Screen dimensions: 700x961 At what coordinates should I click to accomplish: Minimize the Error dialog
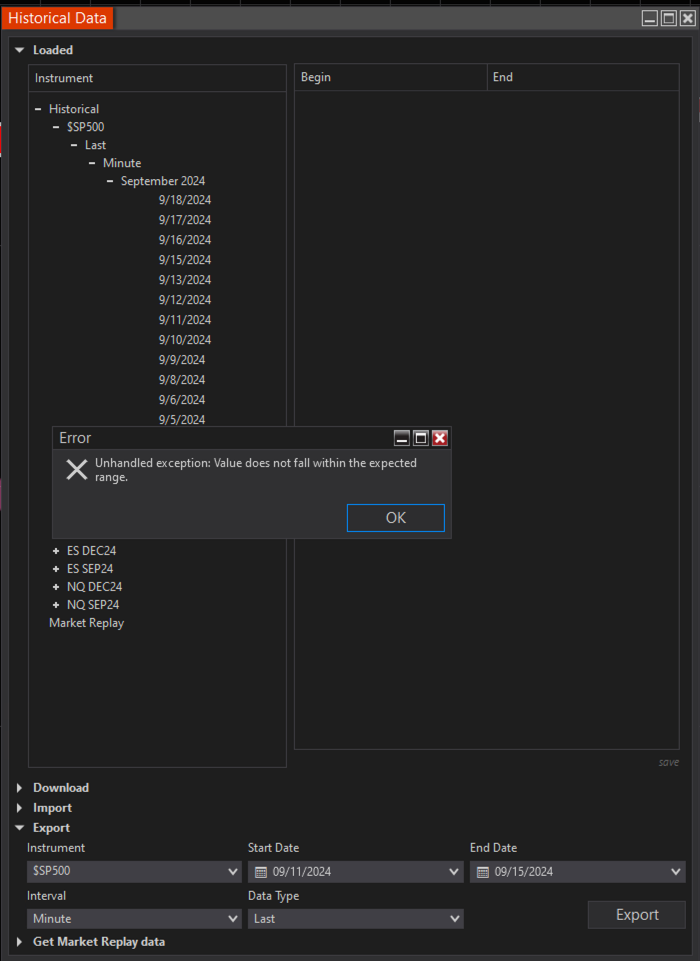click(401, 438)
